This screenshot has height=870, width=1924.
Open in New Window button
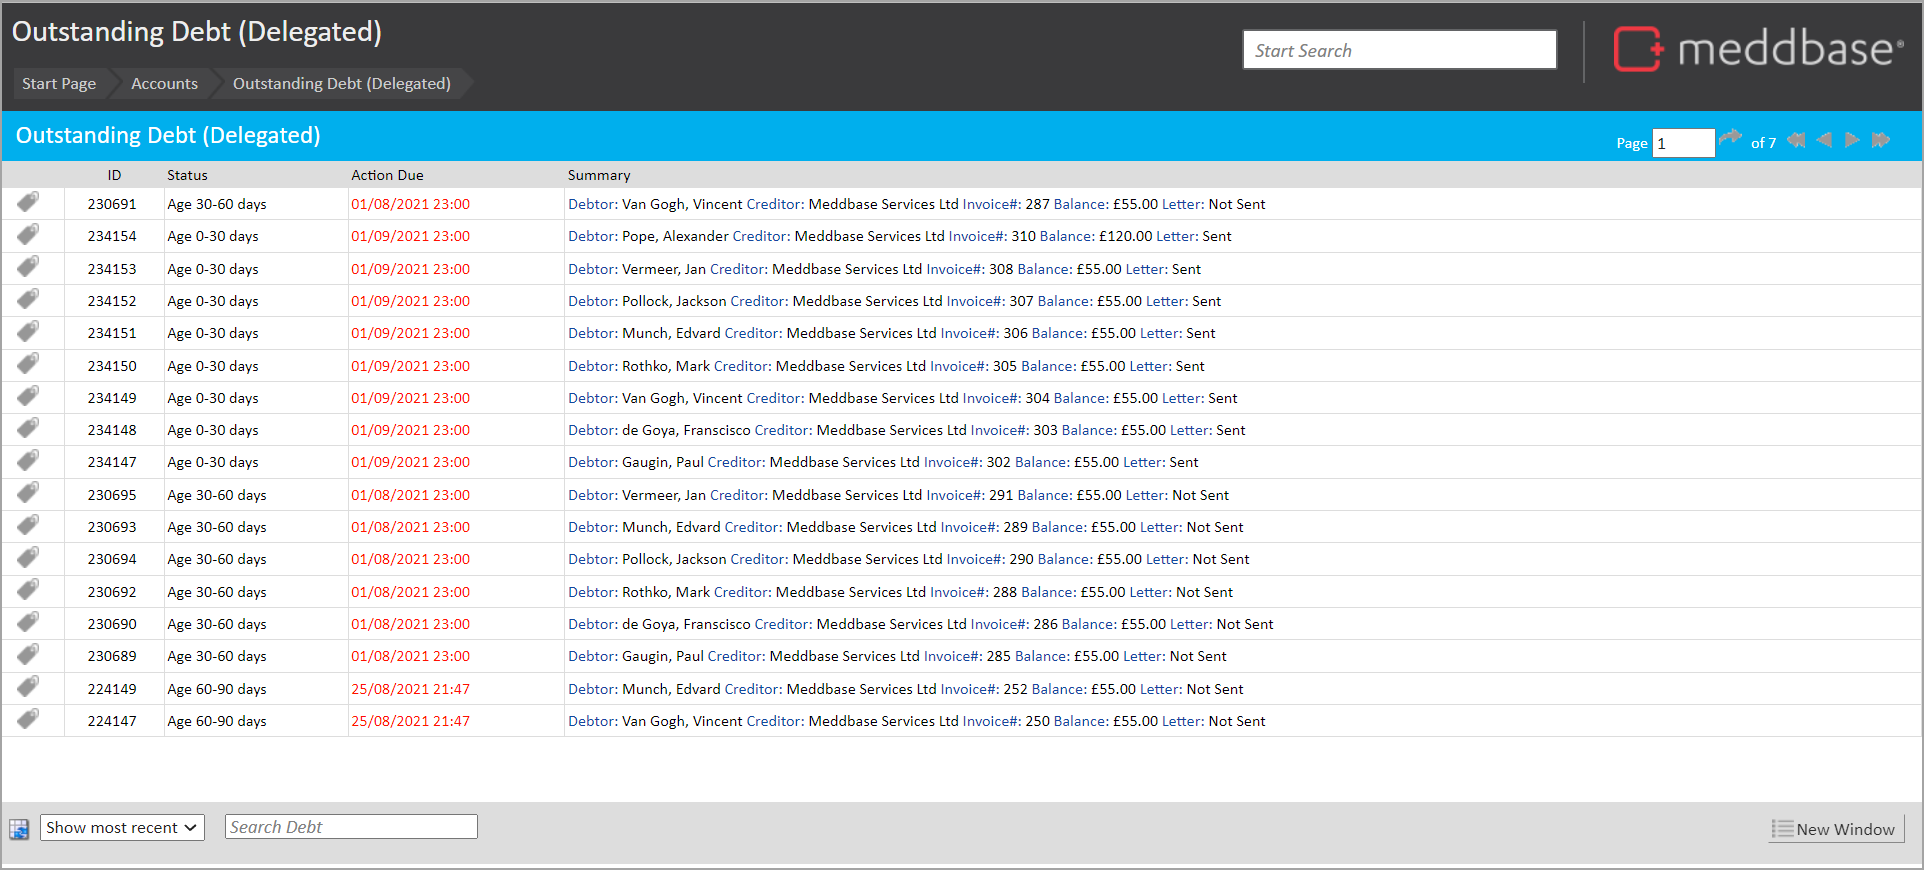[1835, 829]
